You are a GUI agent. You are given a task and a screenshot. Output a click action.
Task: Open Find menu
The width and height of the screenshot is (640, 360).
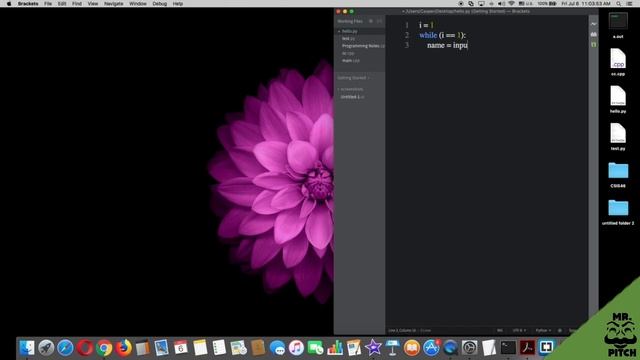point(77,4)
